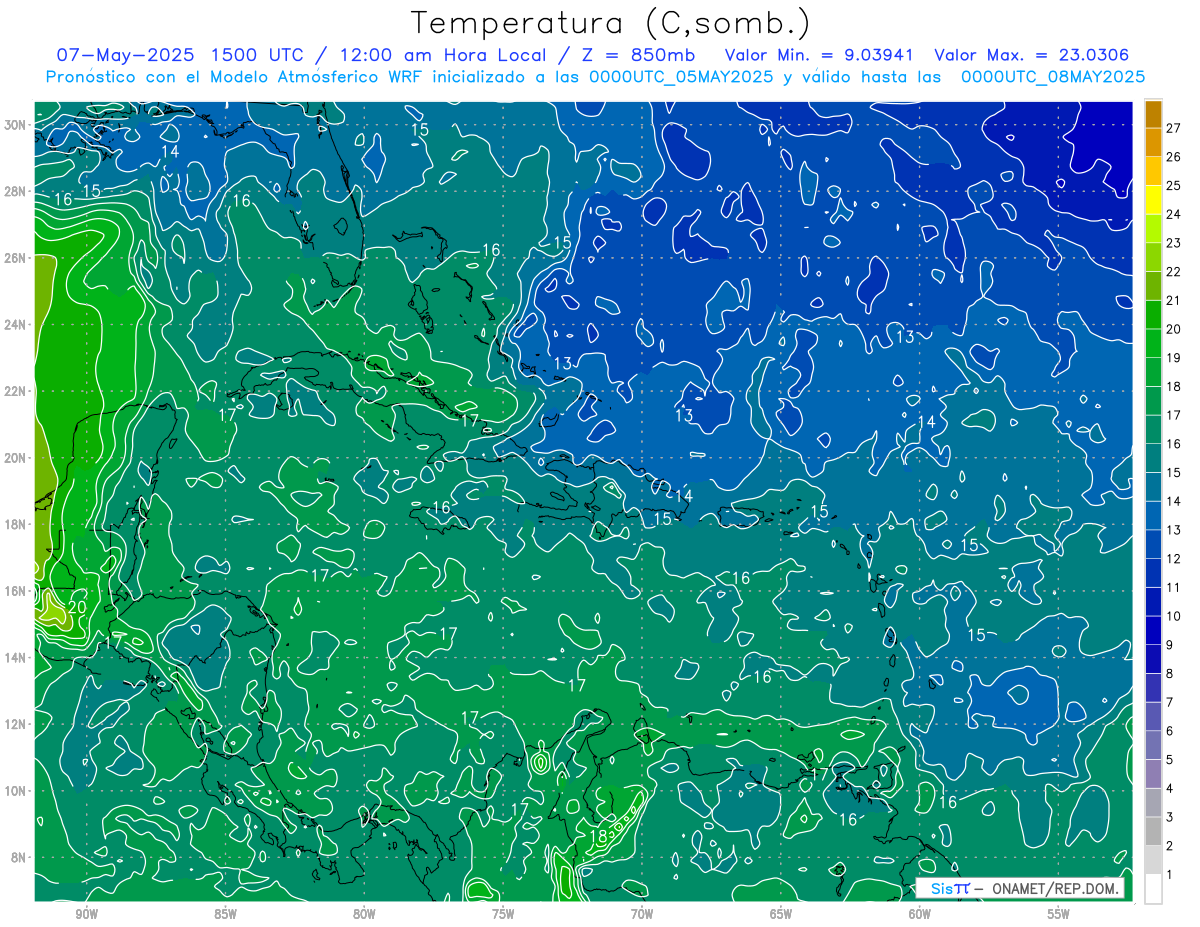Click the "14N" latitude axis label
This screenshot has width=1200, height=927.
click(17, 658)
